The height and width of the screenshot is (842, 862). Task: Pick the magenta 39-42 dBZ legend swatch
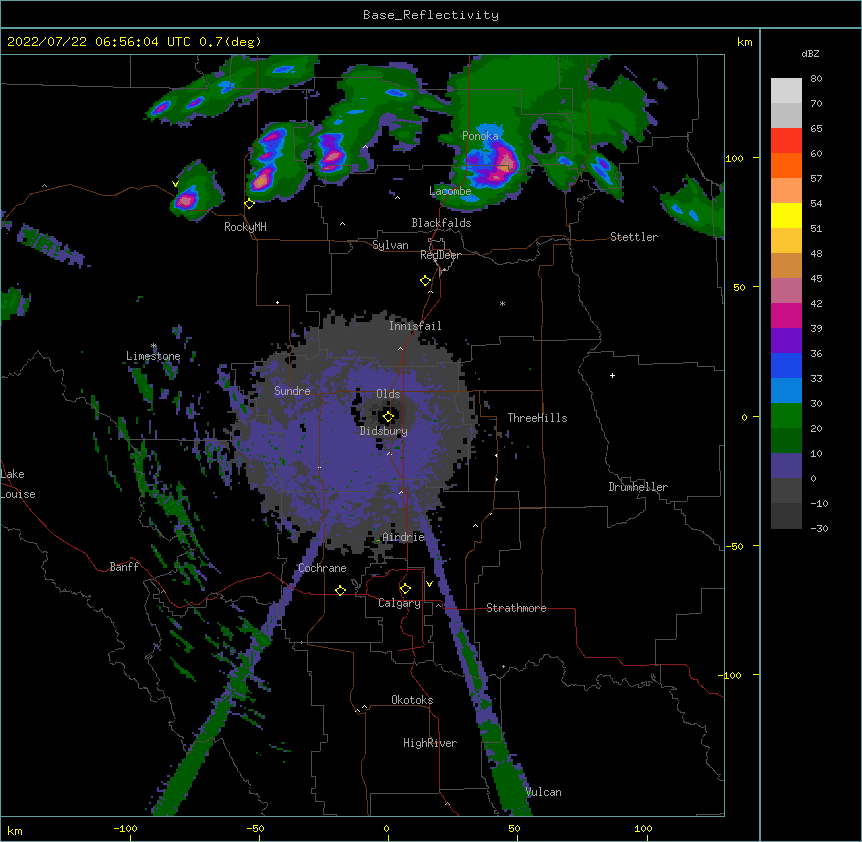(786, 315)
